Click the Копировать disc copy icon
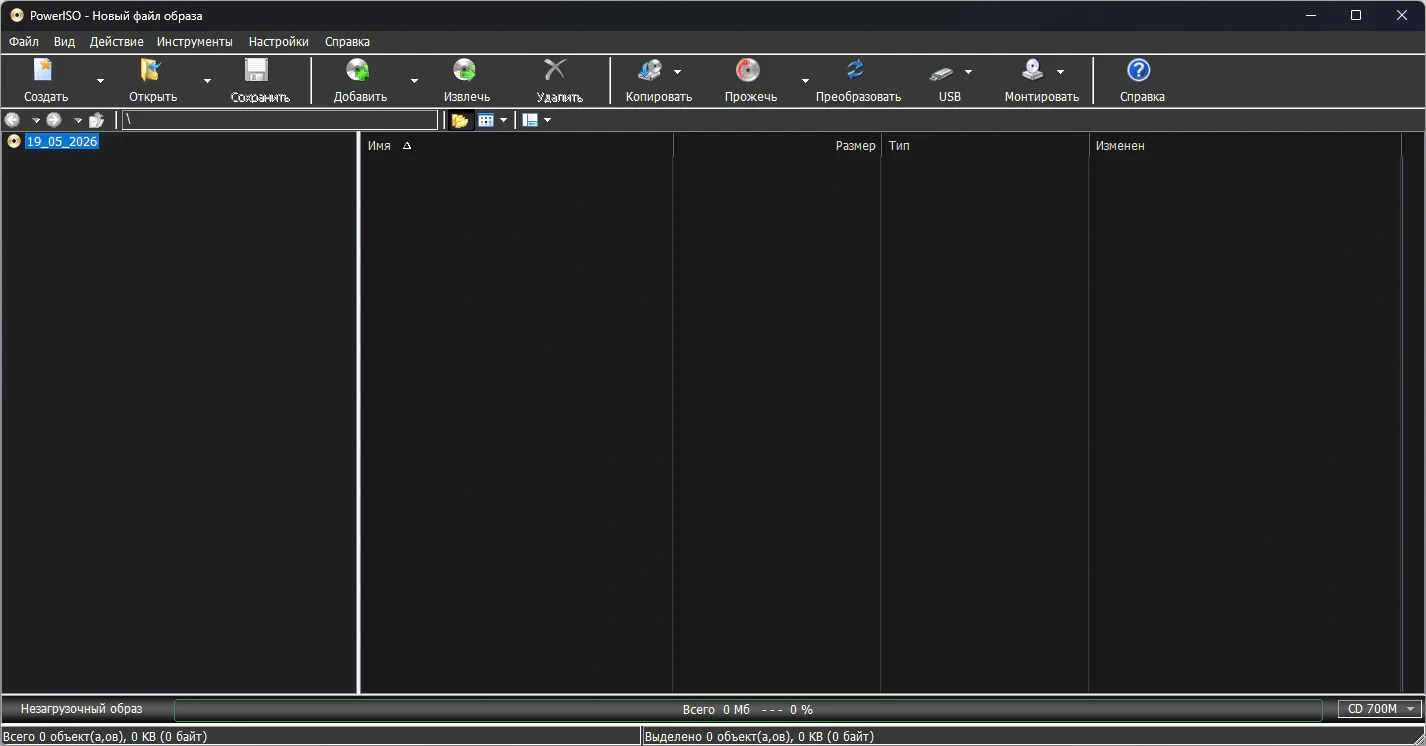 coord(650,70)
